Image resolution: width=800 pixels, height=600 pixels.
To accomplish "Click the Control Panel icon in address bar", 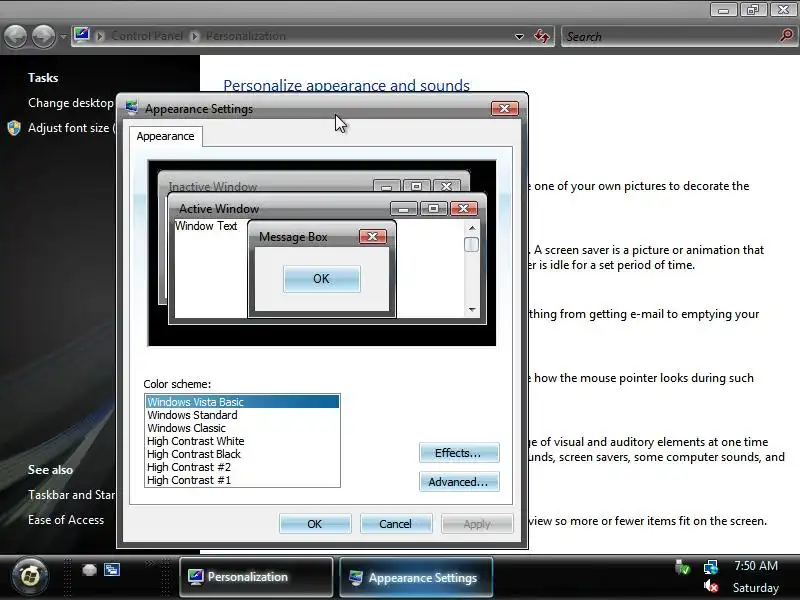I will (82, 35).
